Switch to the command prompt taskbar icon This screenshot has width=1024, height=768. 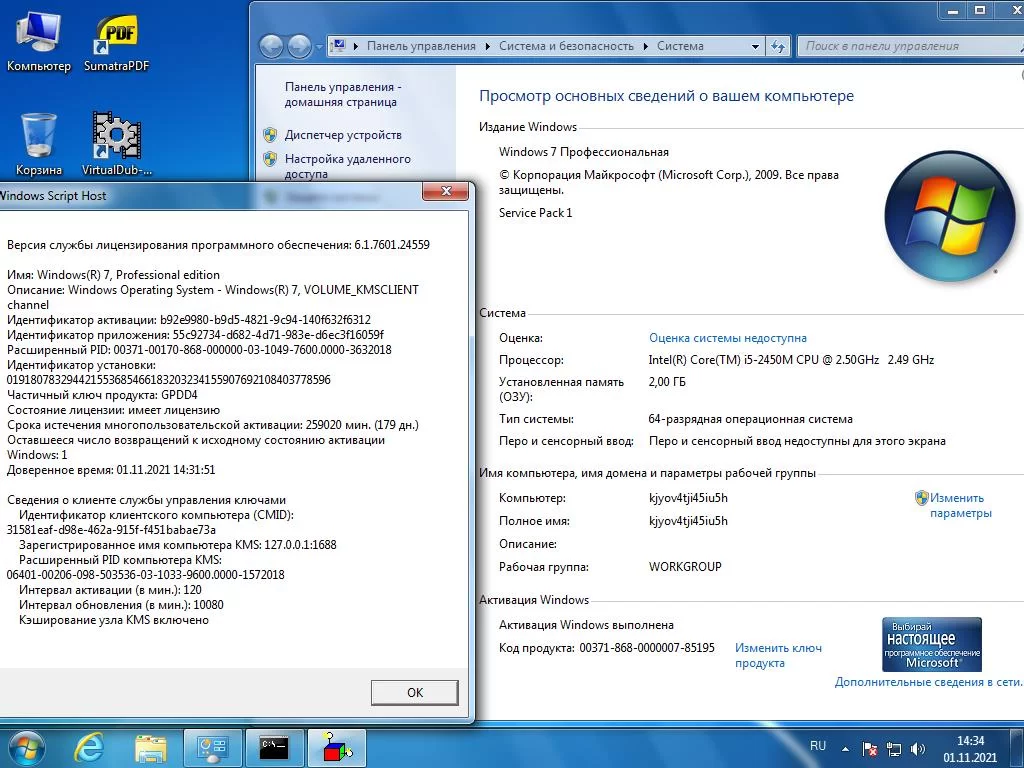coord(275,747)
